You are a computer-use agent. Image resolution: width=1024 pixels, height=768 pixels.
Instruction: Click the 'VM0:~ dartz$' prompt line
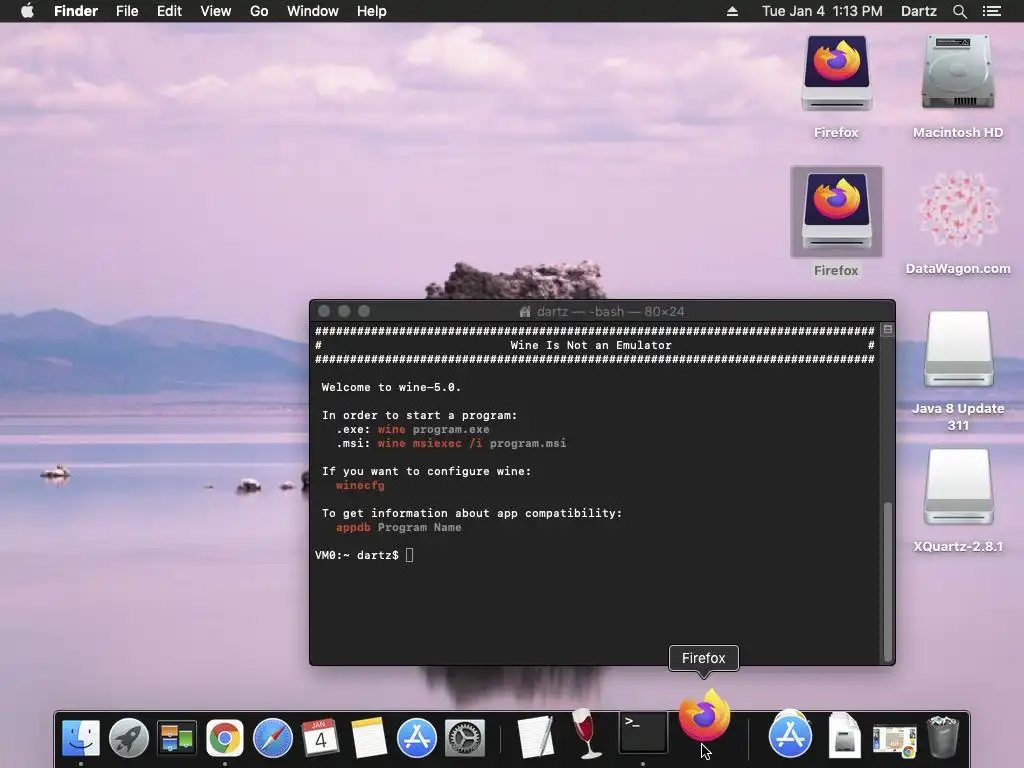[x=357, y=555]
